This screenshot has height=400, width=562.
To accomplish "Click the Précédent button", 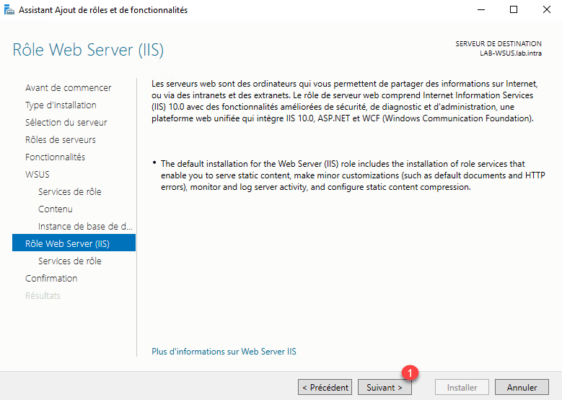I will tap(325, 387).
